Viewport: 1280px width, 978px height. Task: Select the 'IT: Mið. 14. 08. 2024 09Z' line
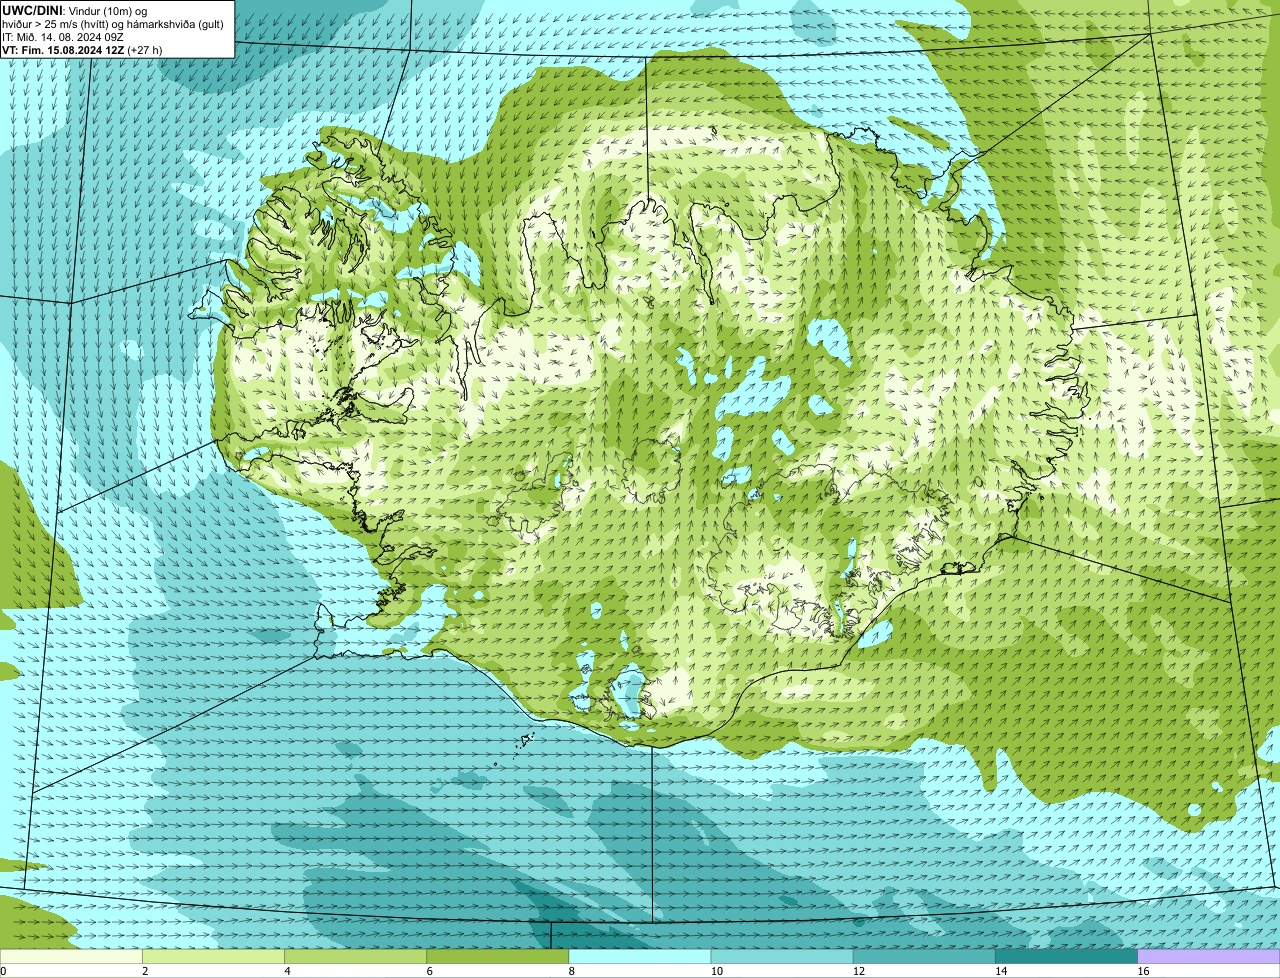click(63, 37)
